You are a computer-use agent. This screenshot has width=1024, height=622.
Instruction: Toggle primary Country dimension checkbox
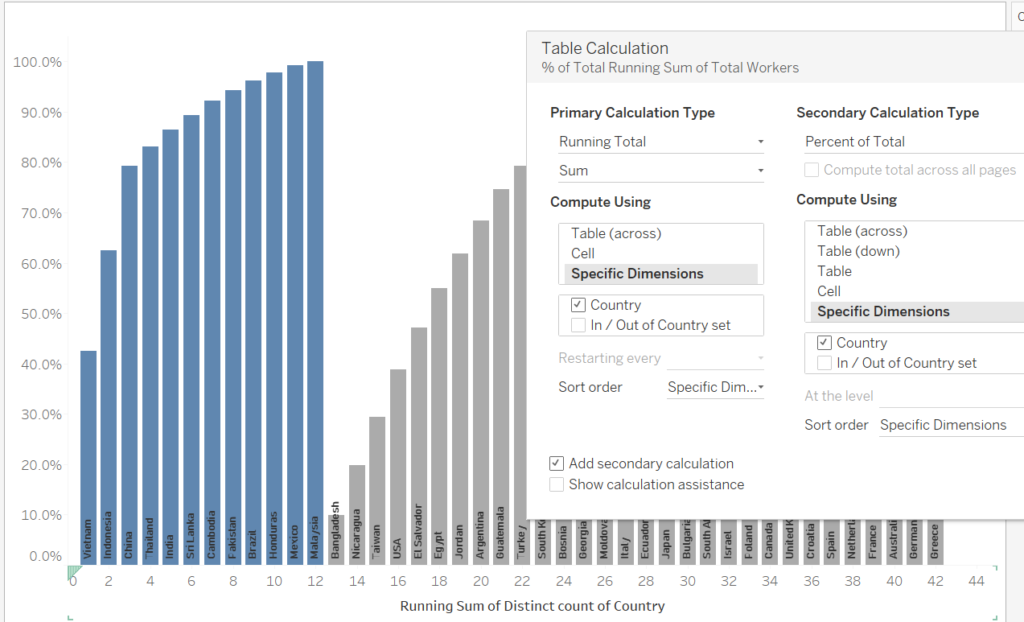click(578, 305)
